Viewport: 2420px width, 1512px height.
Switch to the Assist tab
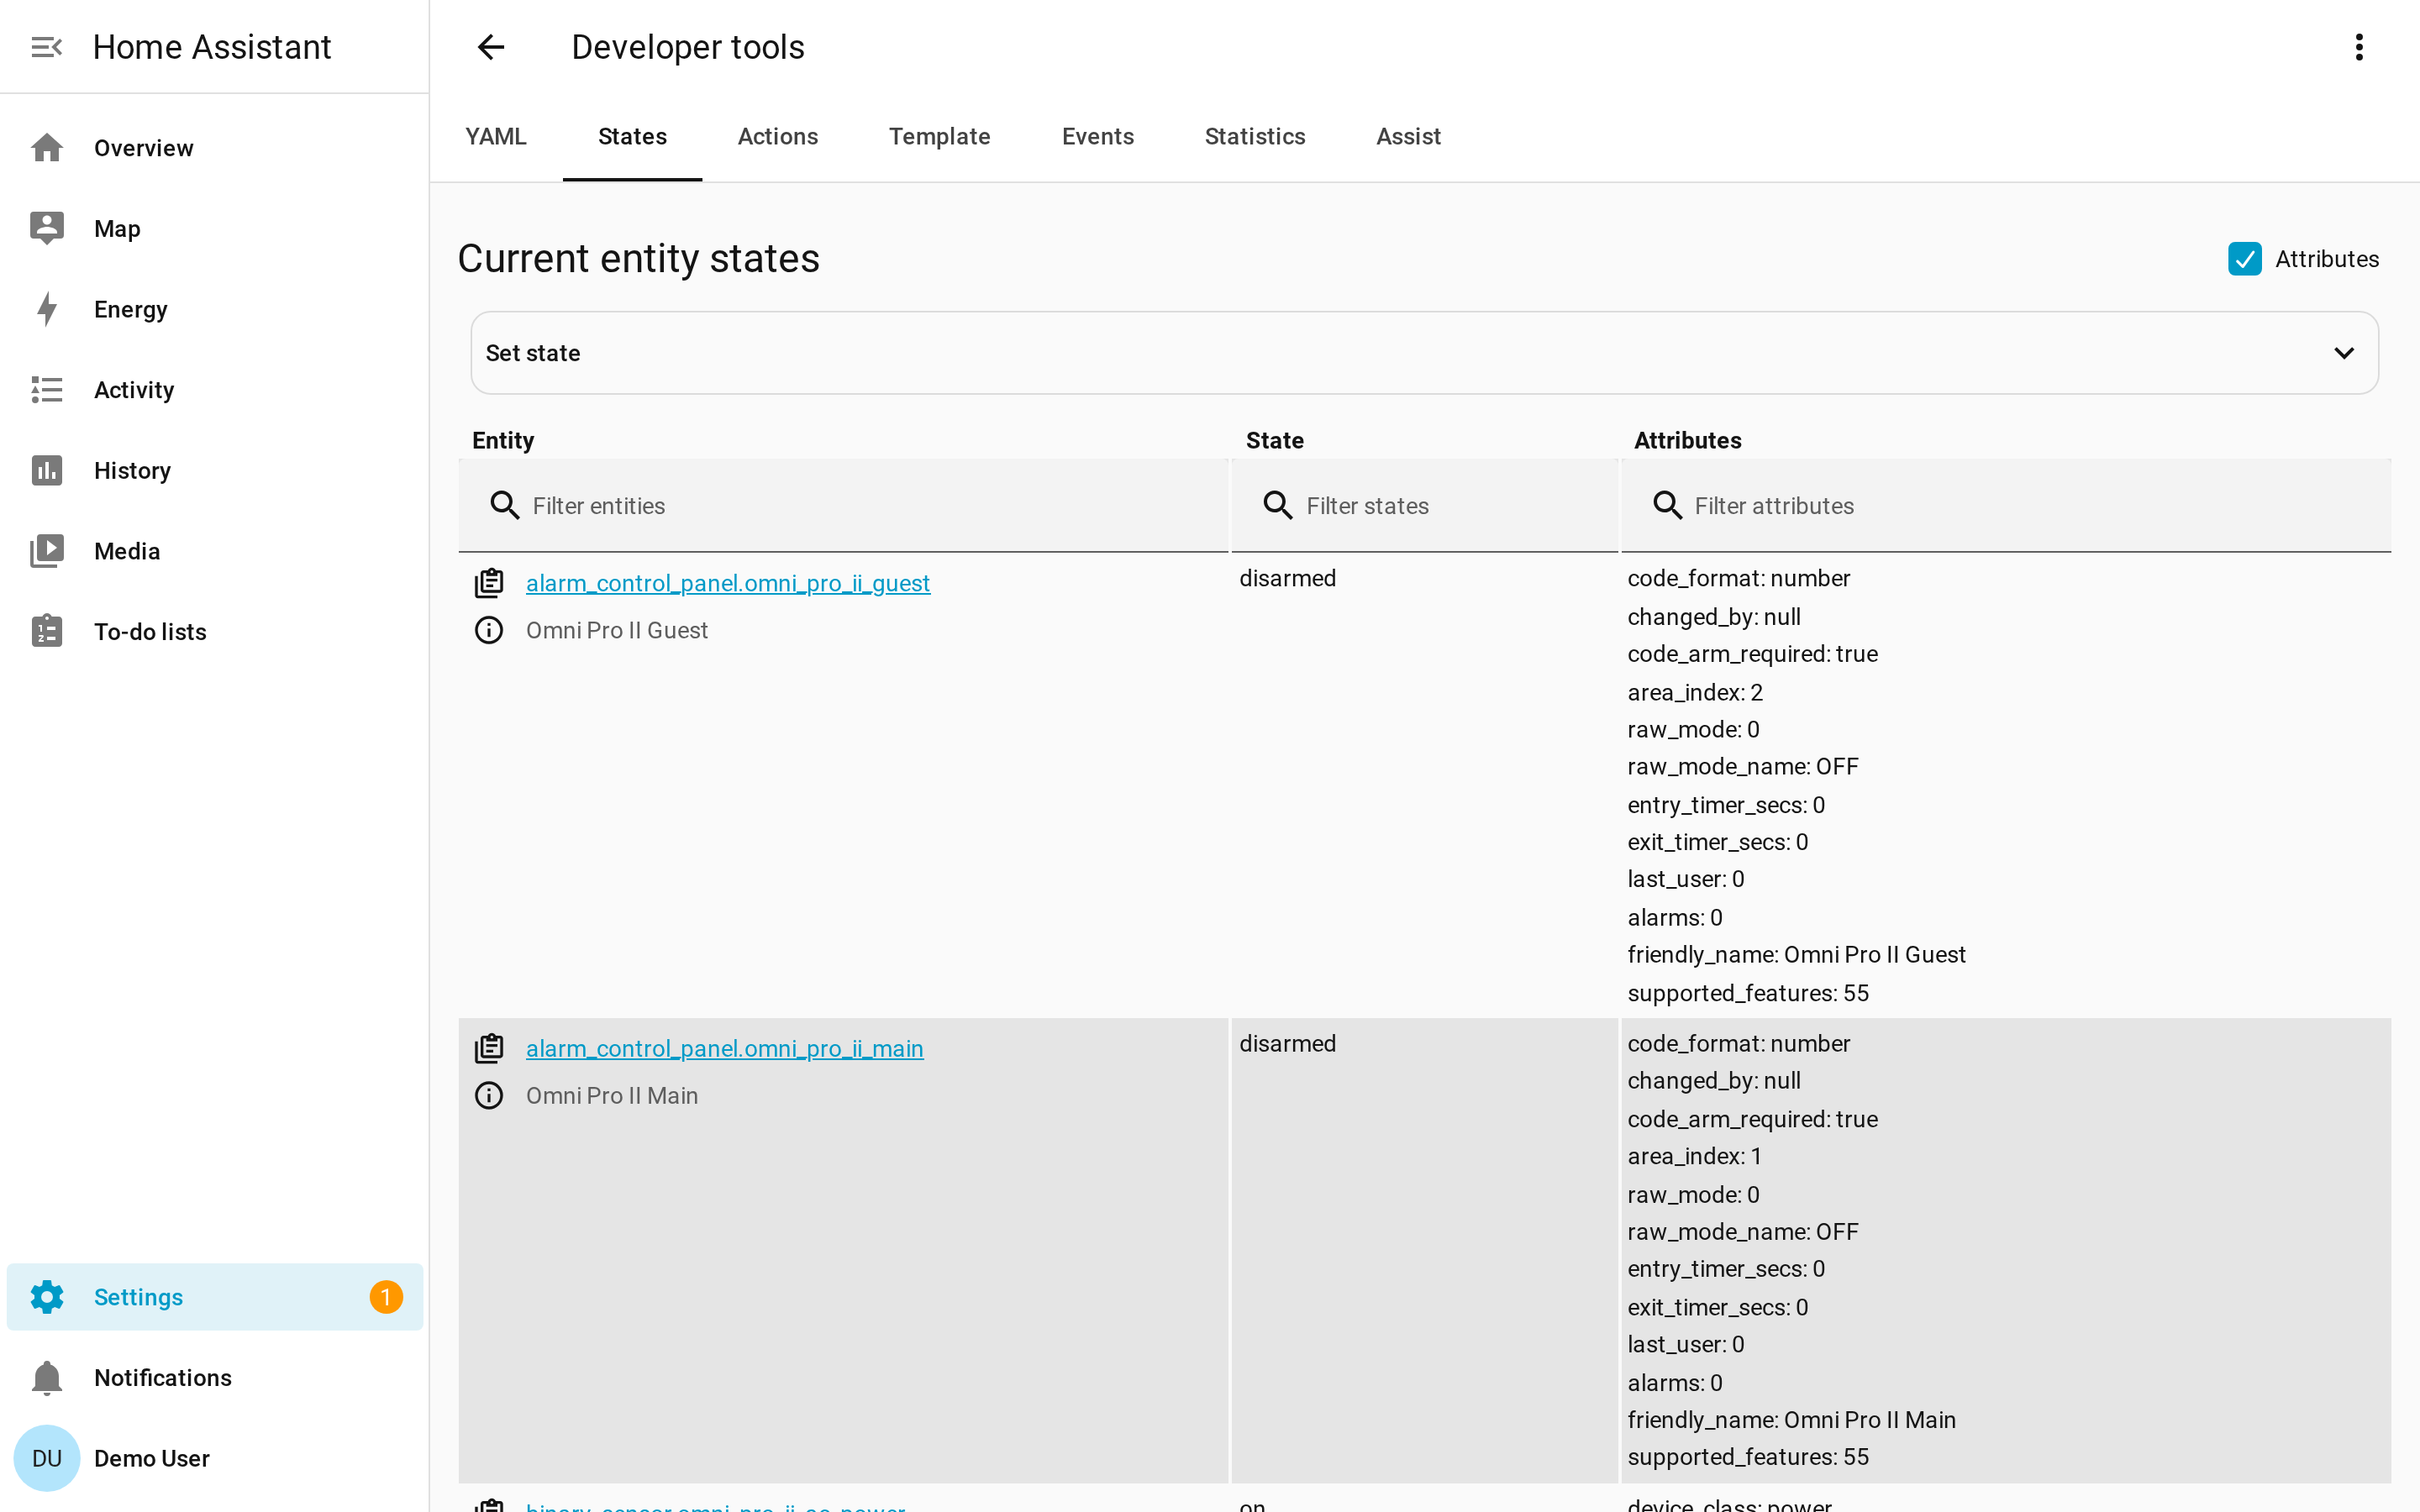[x=1408, y=137]
